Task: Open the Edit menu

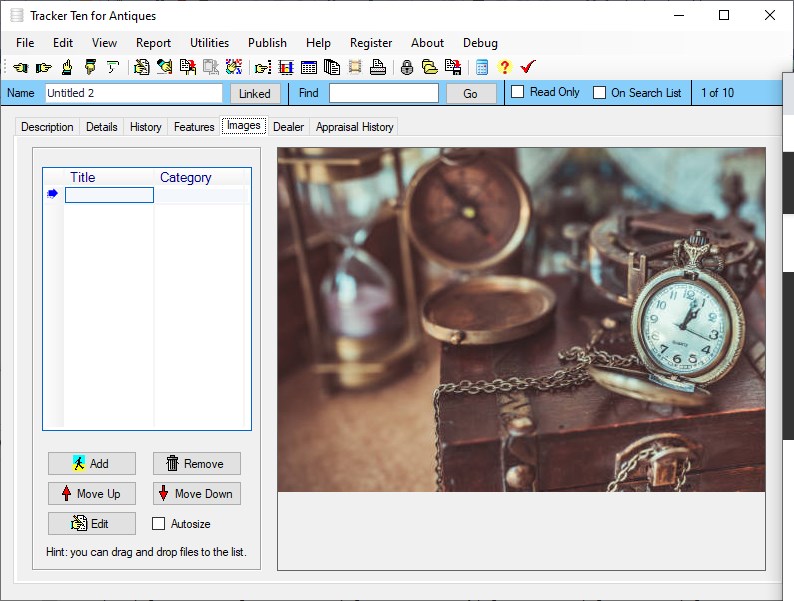Action: click(63, 43)
